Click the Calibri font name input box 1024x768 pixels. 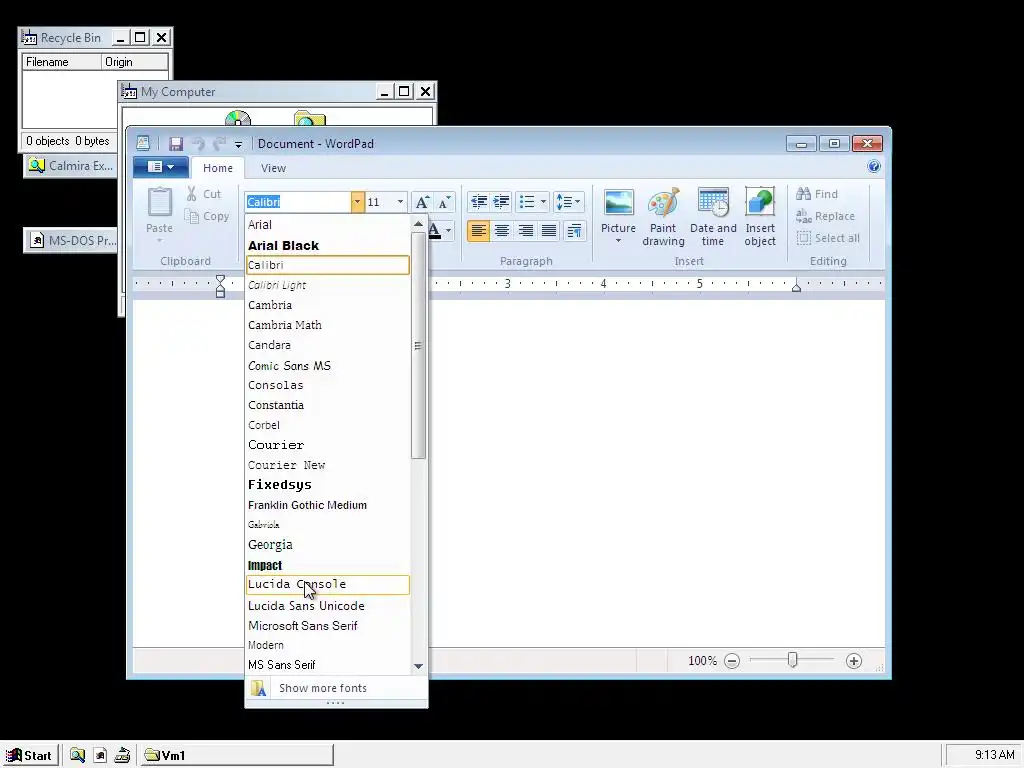point(298,202)
